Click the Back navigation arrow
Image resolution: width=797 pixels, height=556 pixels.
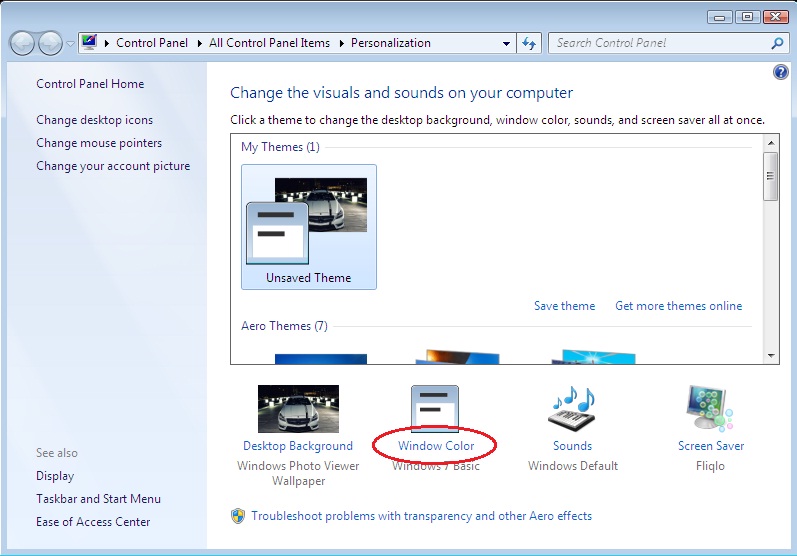(x=22, y=43)
